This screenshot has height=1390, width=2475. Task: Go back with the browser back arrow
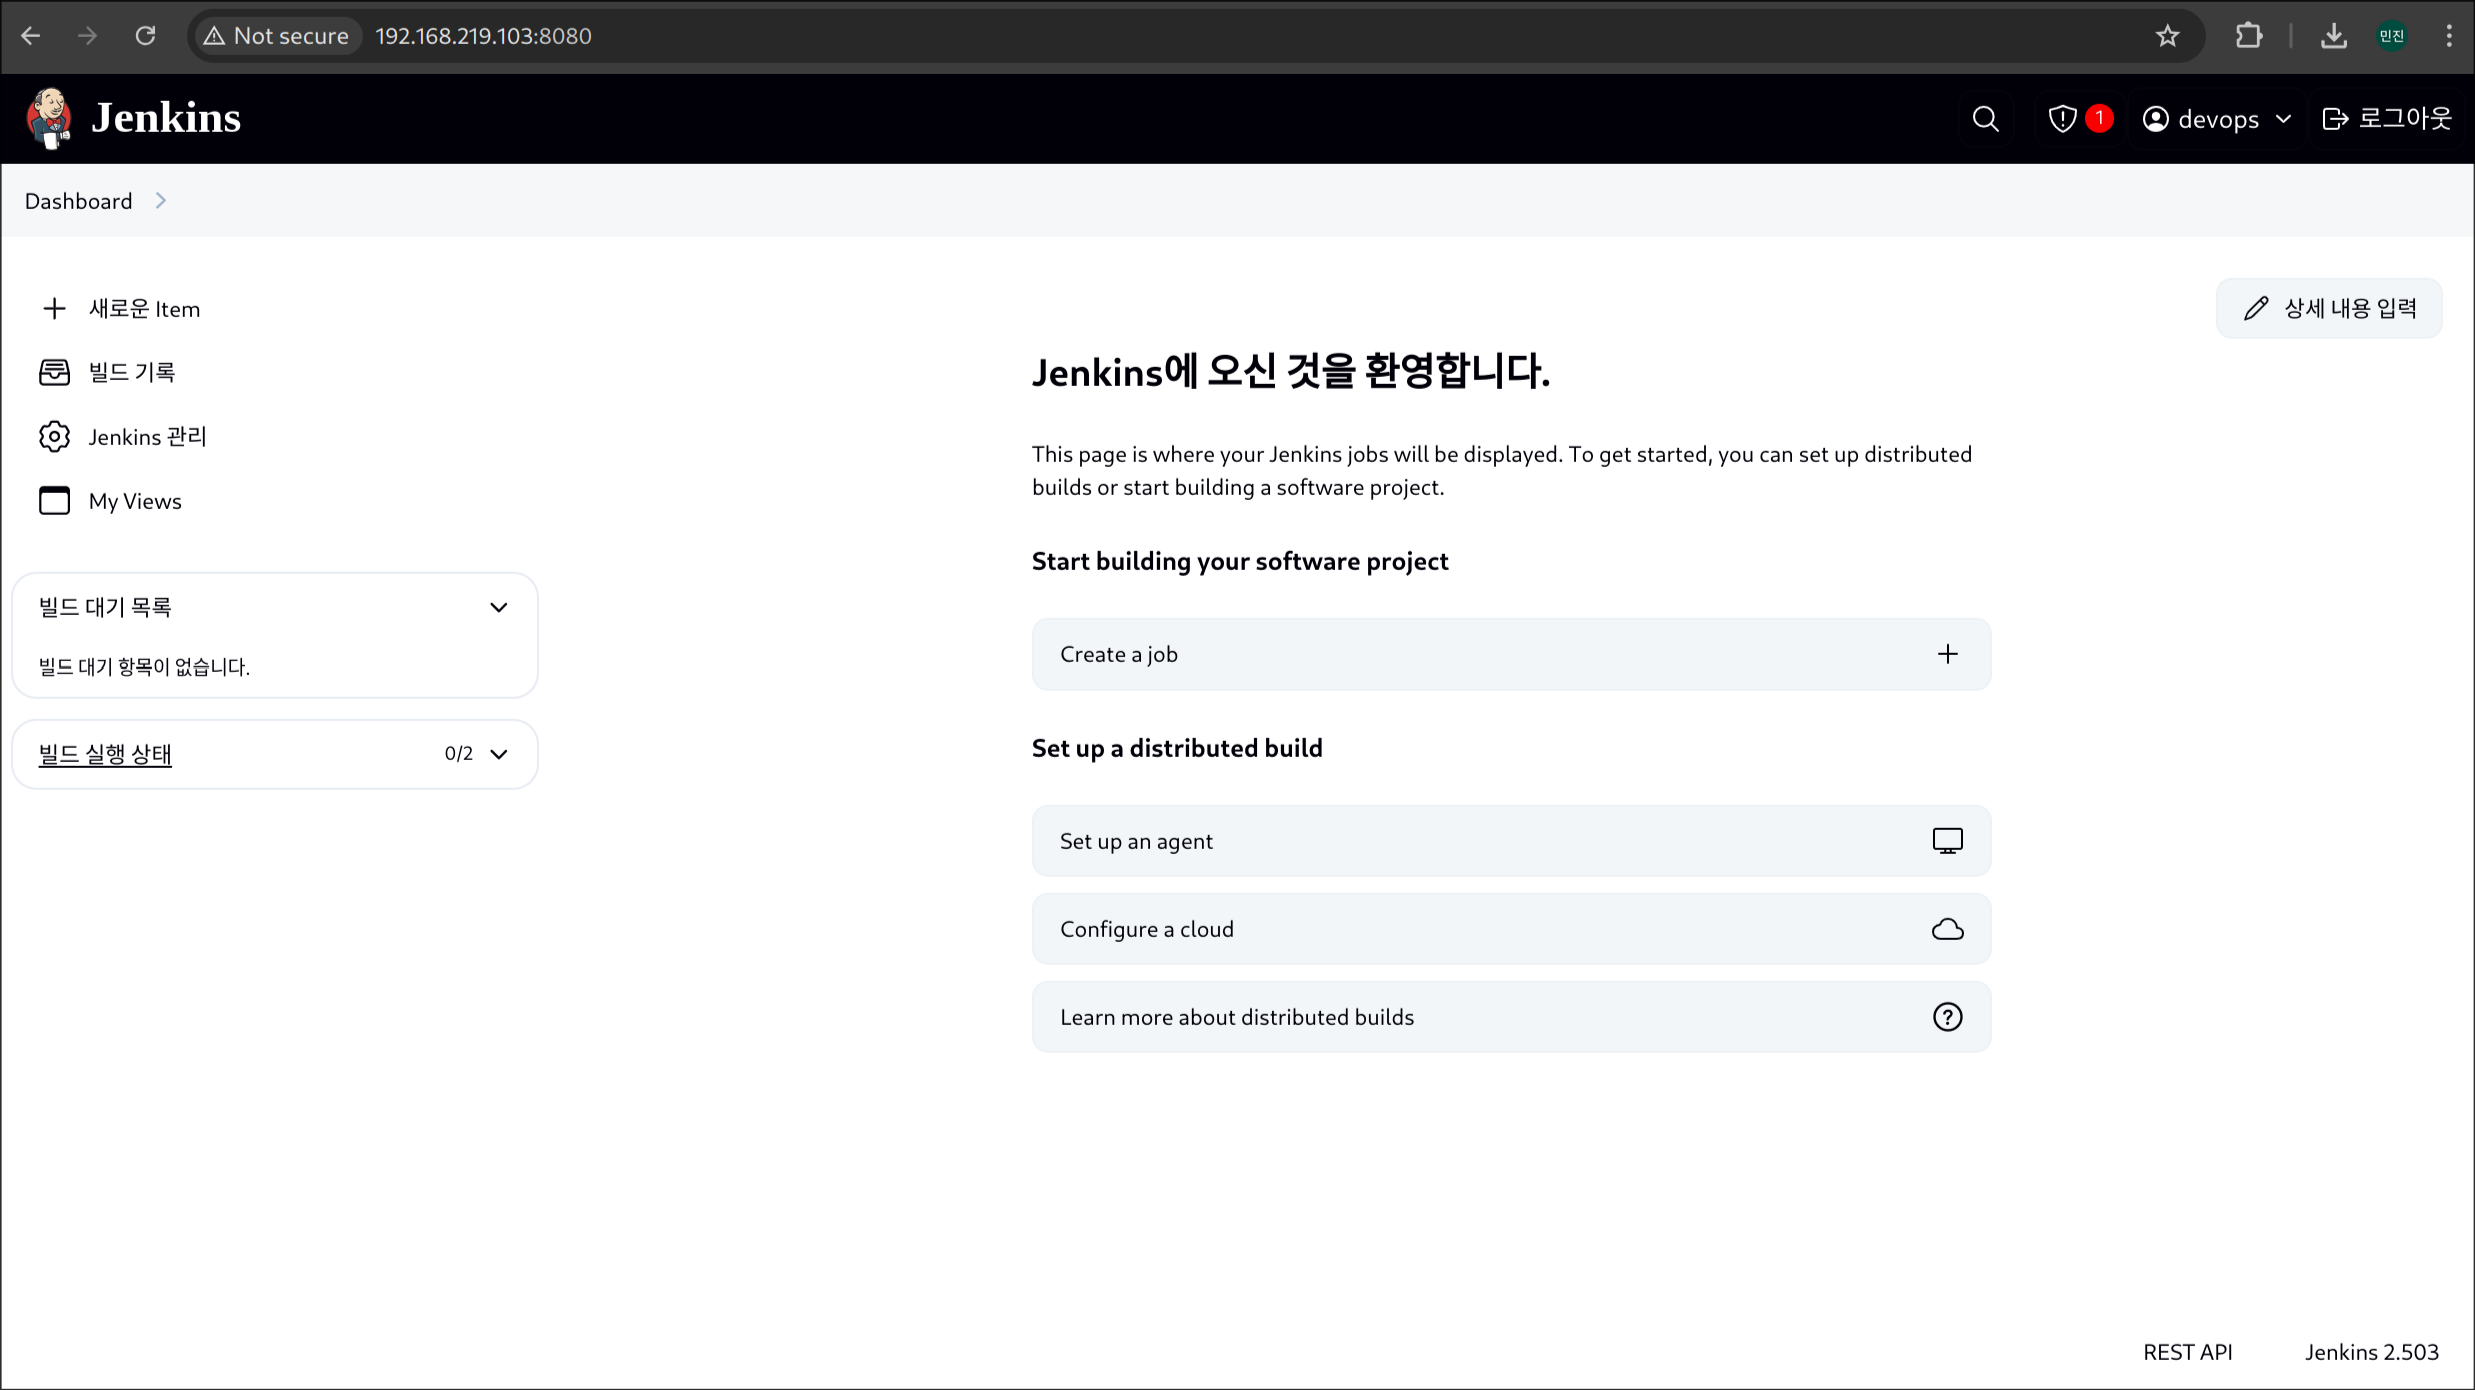coord(31,36)
